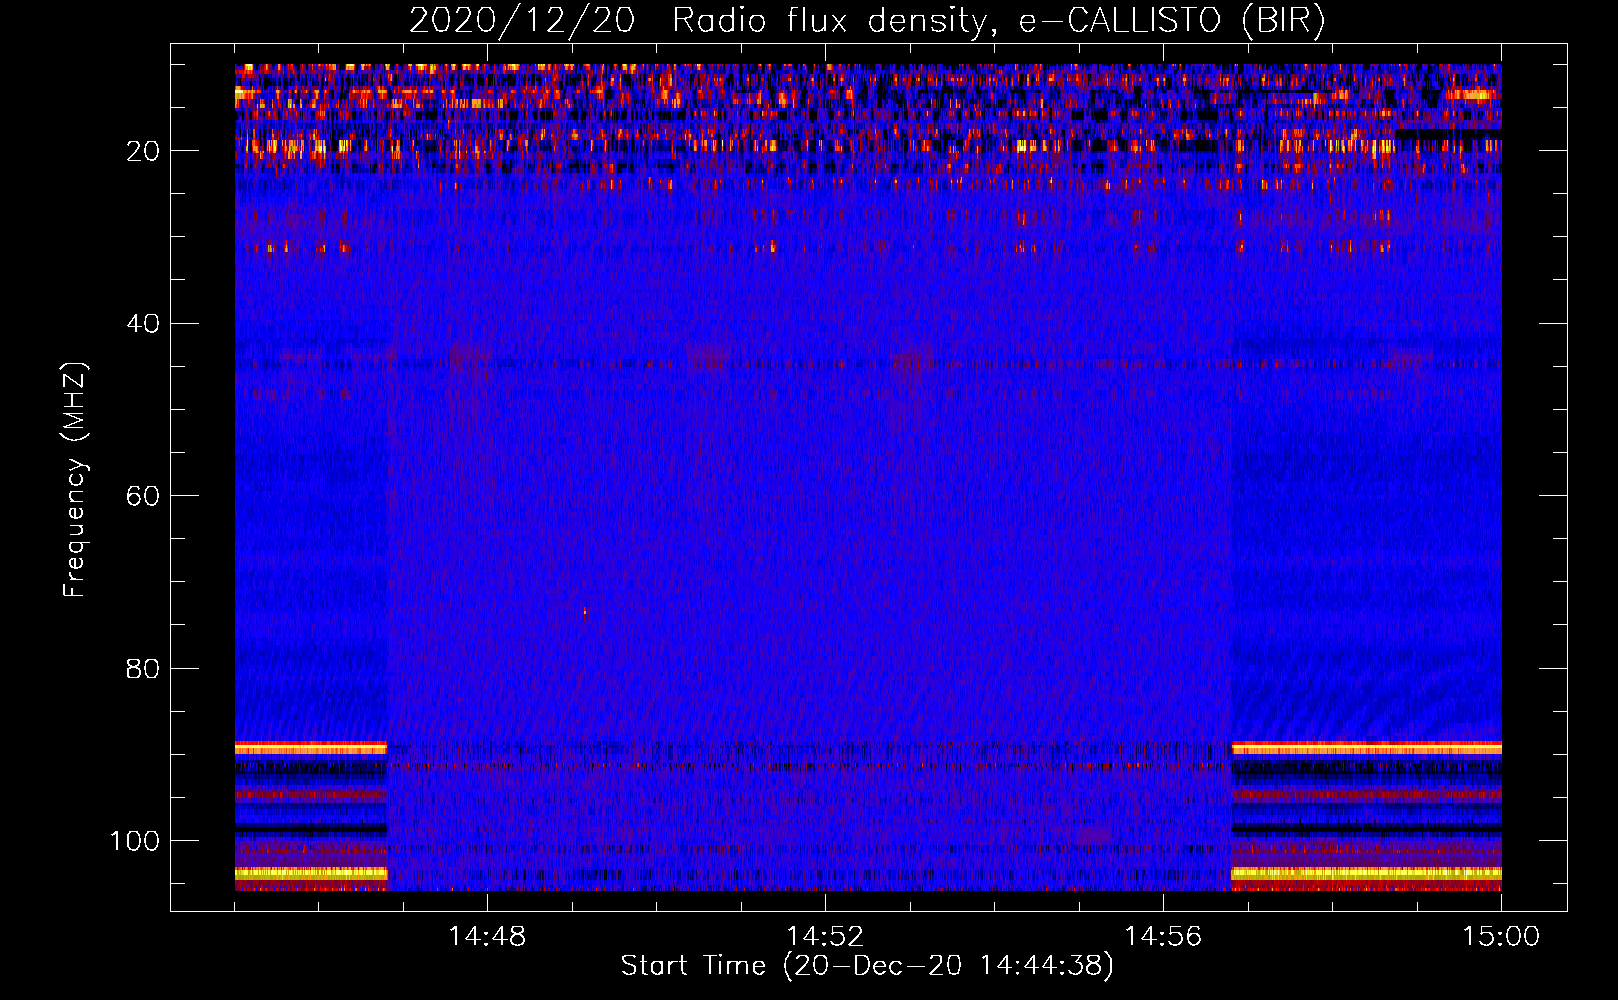The image size is (1618, 1000).
Task: Click the "Start Time (20-Dec-20 14:44:38)" label
Action: pyautogui.click(x=867, y=966)
